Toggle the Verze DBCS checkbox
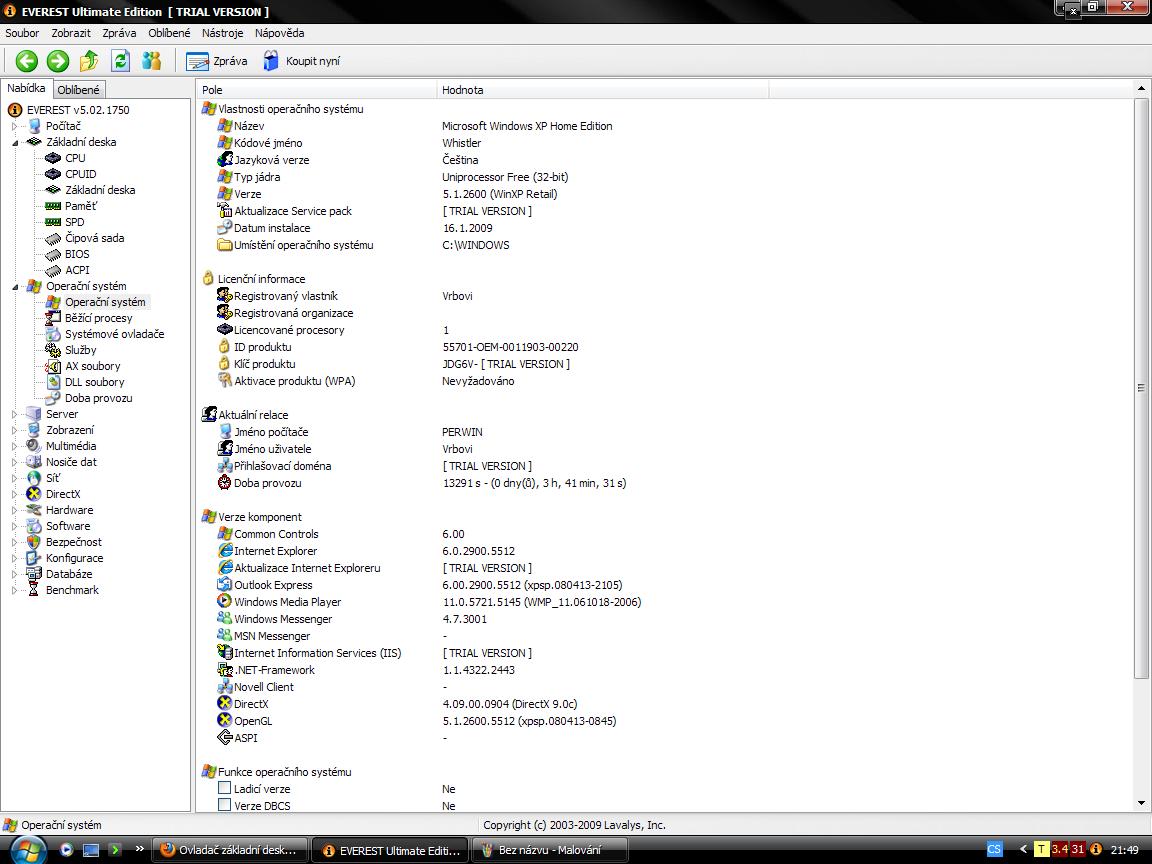This screenshot has height=864, width=1152. click(x=225, y=804)
